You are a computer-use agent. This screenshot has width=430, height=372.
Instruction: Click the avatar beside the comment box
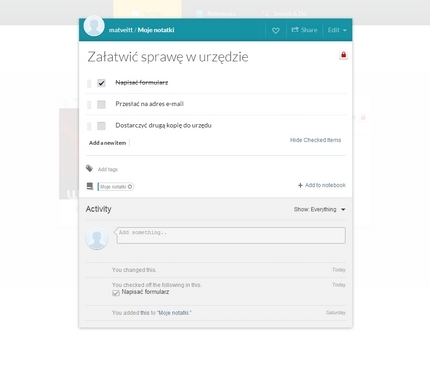click(97, 238)
